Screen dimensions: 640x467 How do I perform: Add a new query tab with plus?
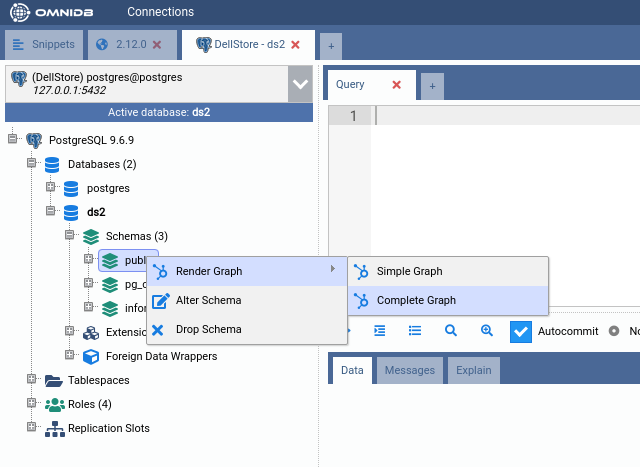[x=433, y=87]
